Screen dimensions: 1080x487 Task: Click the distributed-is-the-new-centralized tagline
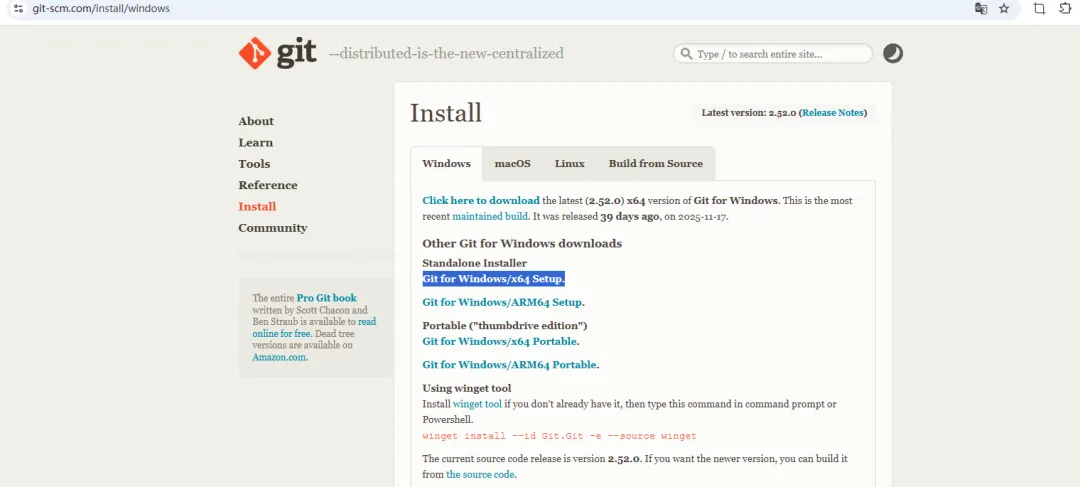tap(446, 54)
